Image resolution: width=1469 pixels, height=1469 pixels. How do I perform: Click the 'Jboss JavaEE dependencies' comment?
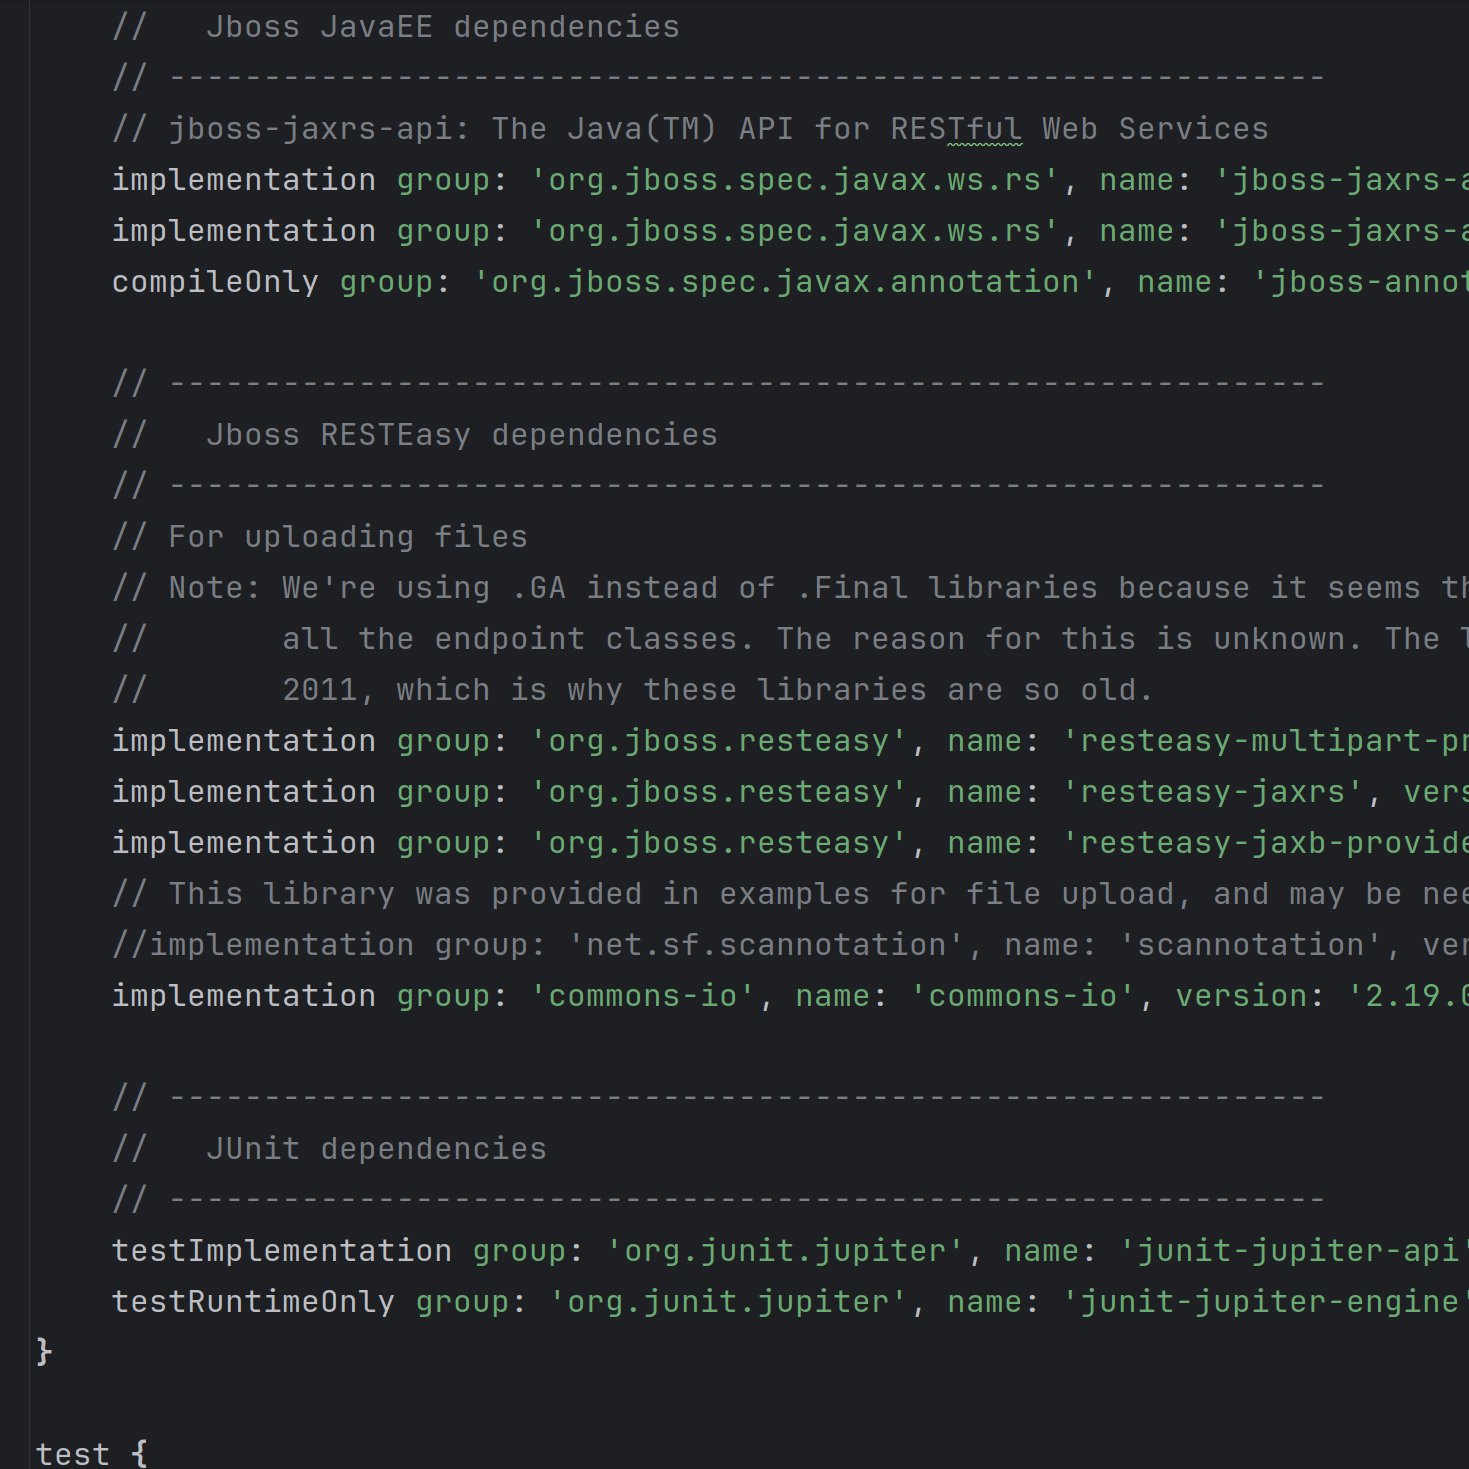pyautogui.click(x=442, y=27)
